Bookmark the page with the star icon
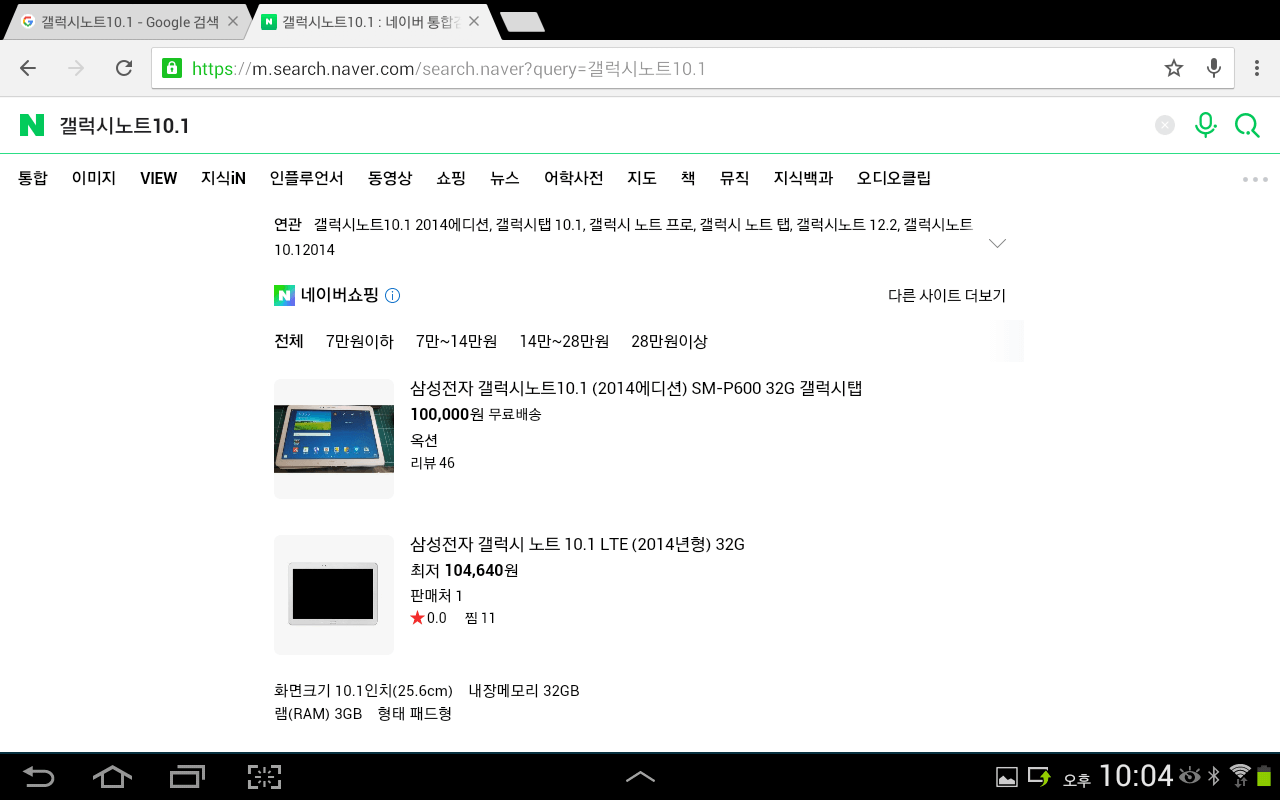This screenshot has height=800, width=1280. [1173, 68]
